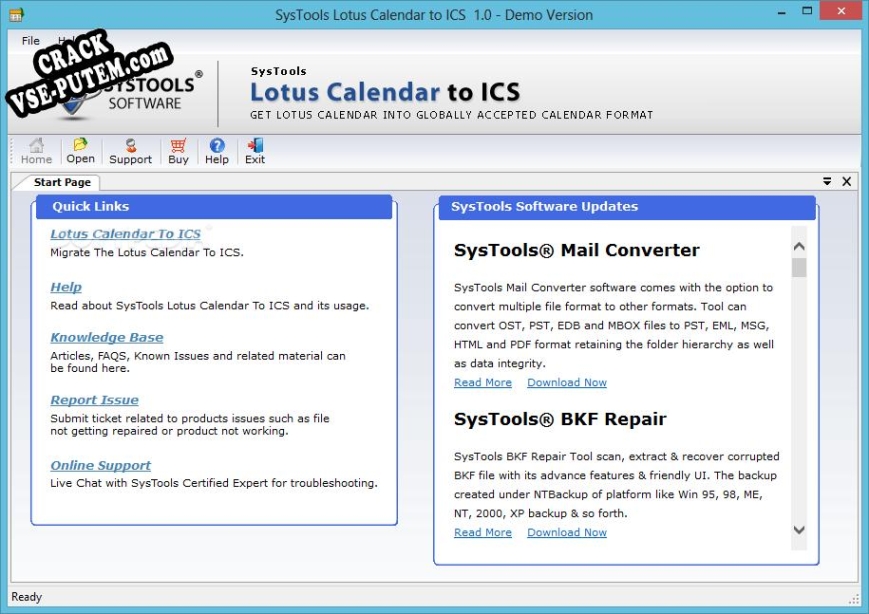Viewport: 869px width, 614px height.
Task: Select the Start Page tab
Action: (x=62, y=182)
